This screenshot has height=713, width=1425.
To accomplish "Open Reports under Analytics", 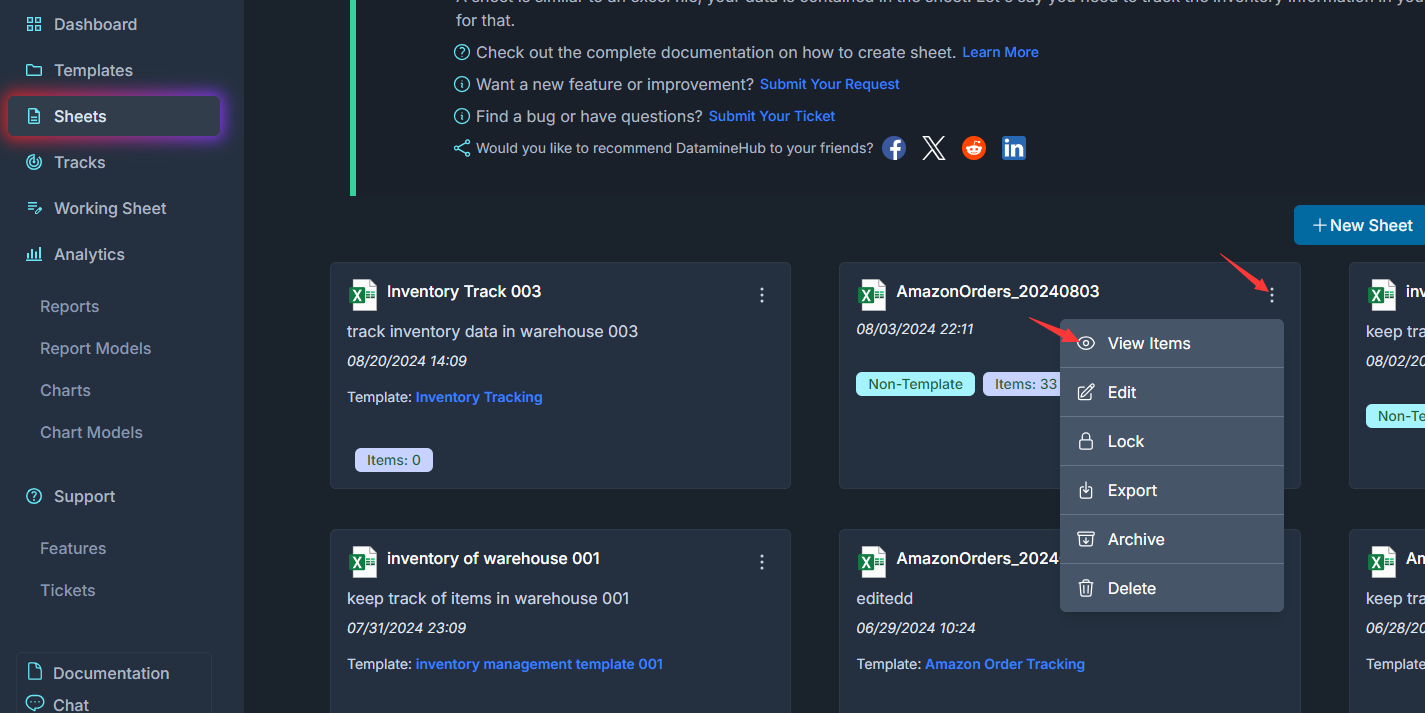I will pos(69,306).
